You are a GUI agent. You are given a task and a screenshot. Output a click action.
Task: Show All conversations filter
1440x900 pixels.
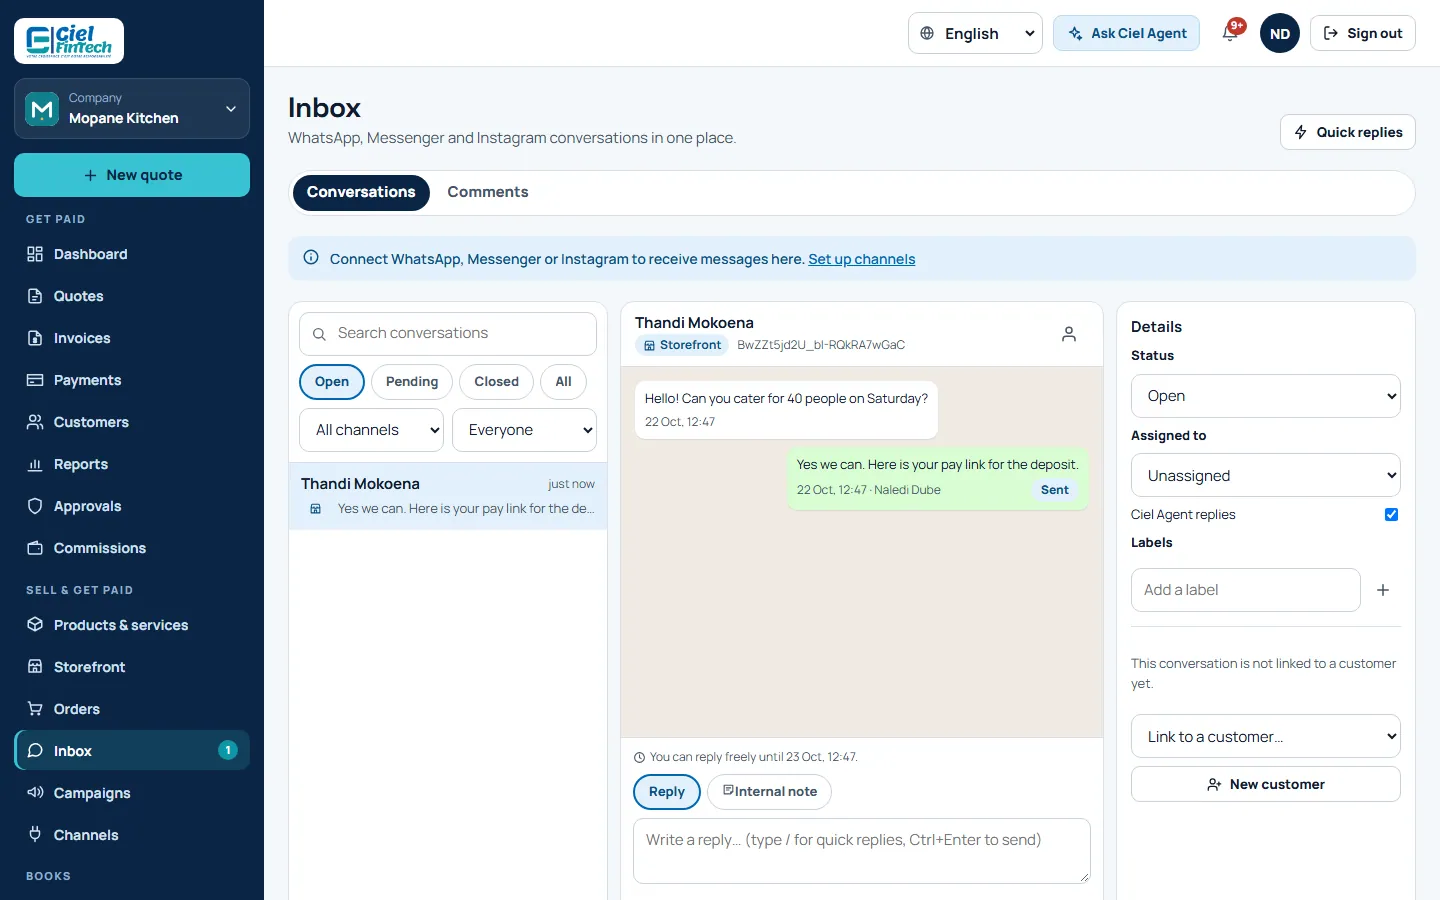click(x=564, y=382)
